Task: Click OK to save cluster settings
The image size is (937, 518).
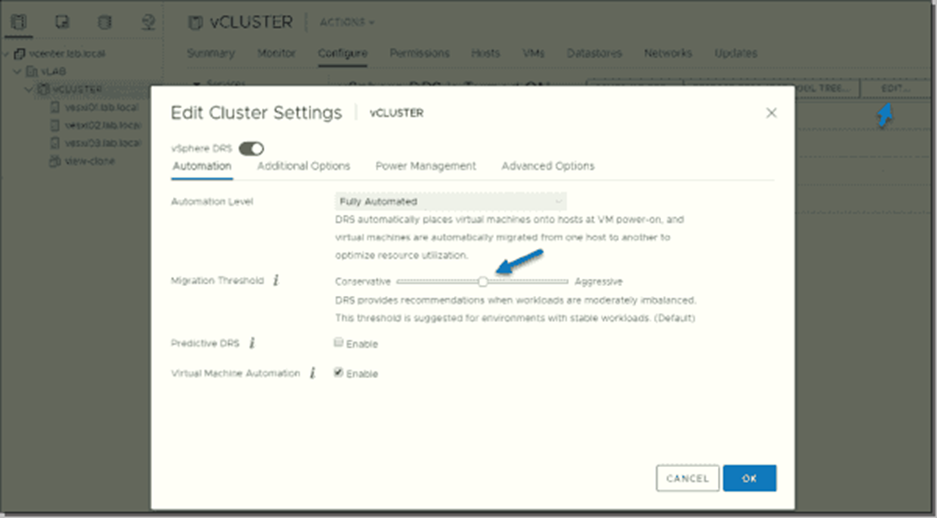Action: pyautogui.click(x=749, y=479)
